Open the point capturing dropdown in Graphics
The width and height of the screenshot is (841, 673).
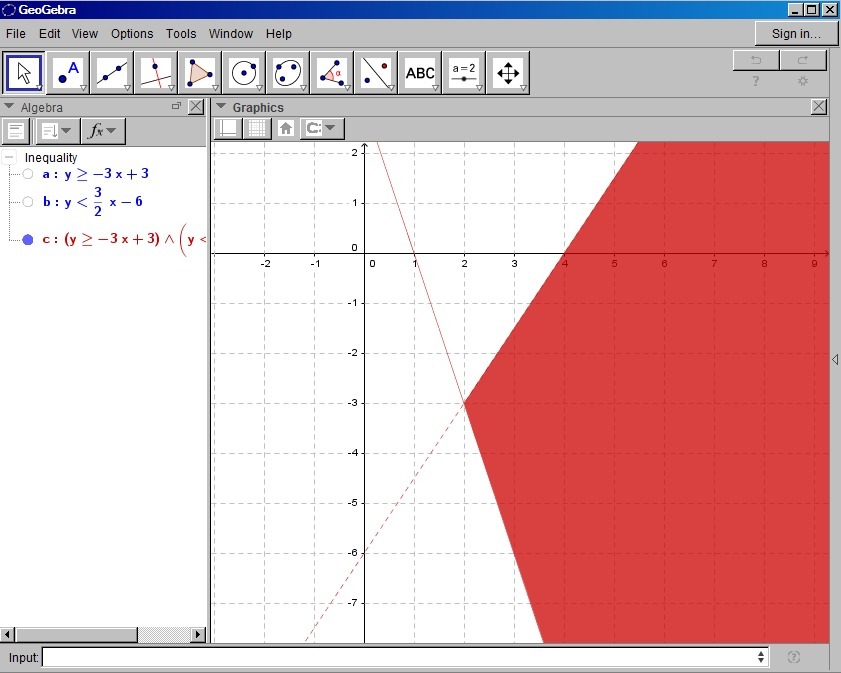tap(321, 128)
